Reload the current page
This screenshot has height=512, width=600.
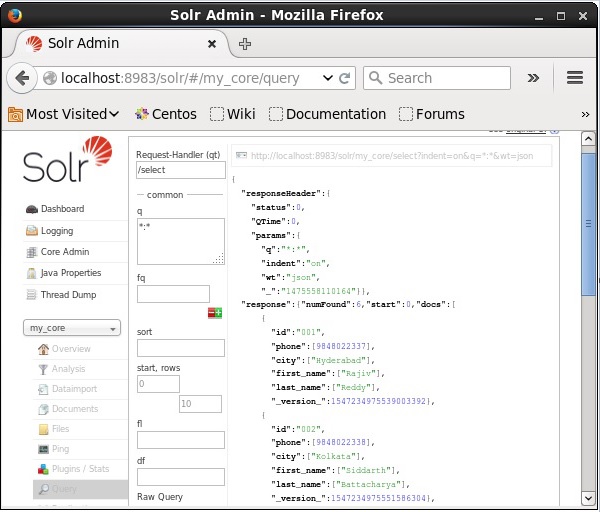click(x=345, y=78)
